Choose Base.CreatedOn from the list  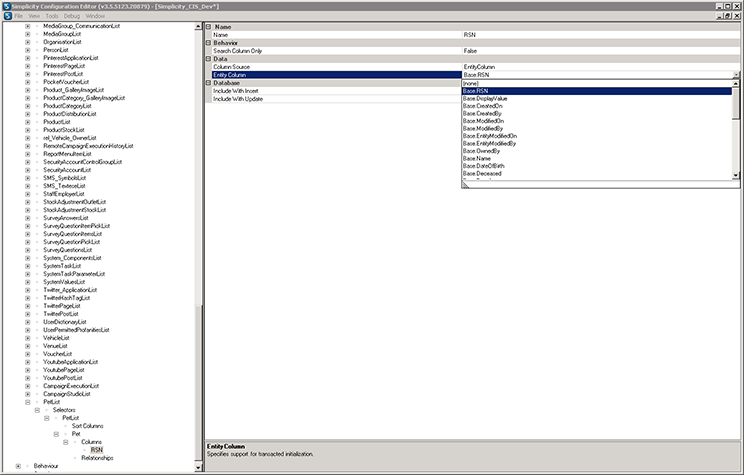tap(596, 106)
